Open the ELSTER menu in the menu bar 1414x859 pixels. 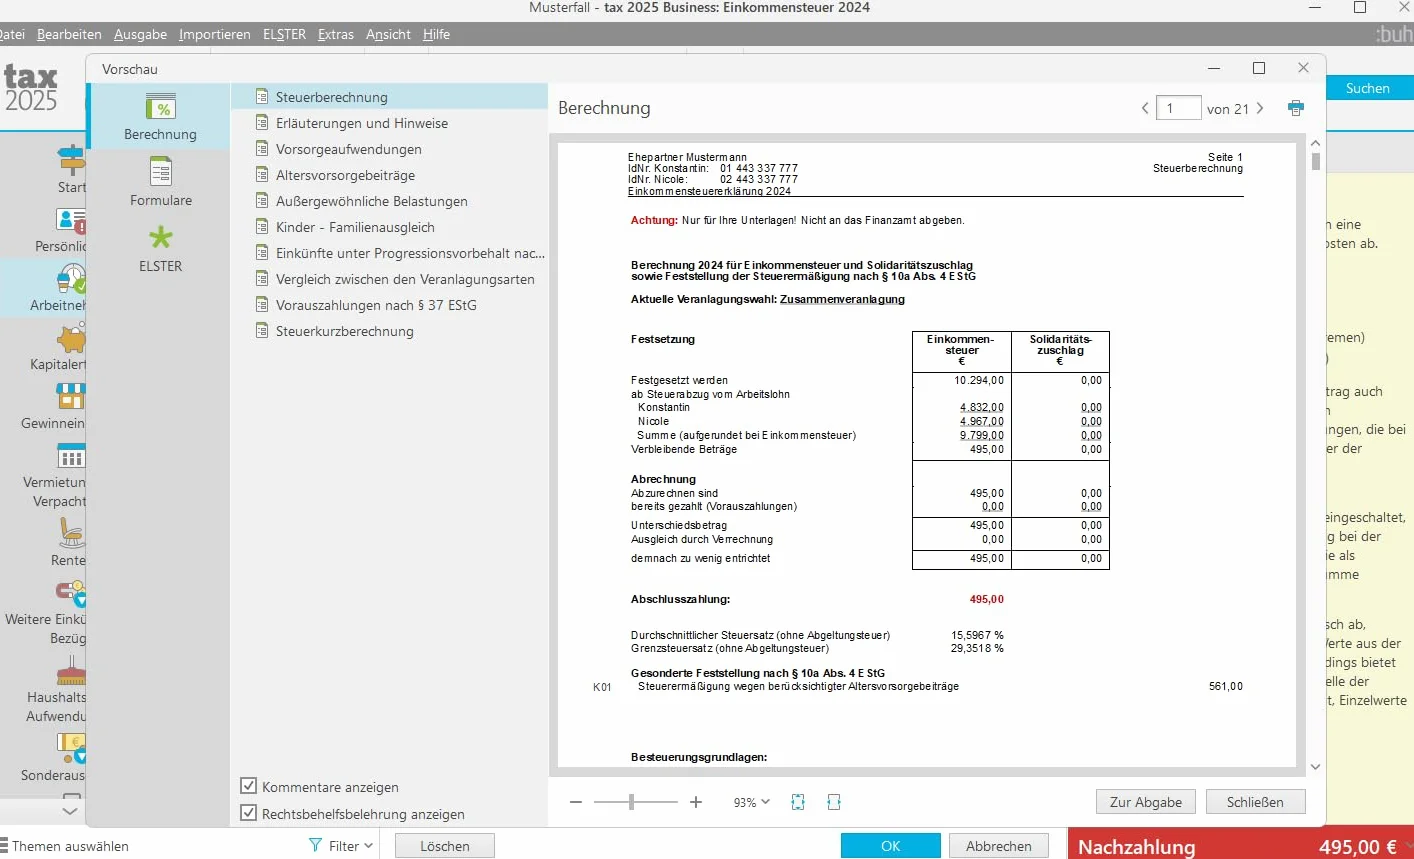click(284, 34)
